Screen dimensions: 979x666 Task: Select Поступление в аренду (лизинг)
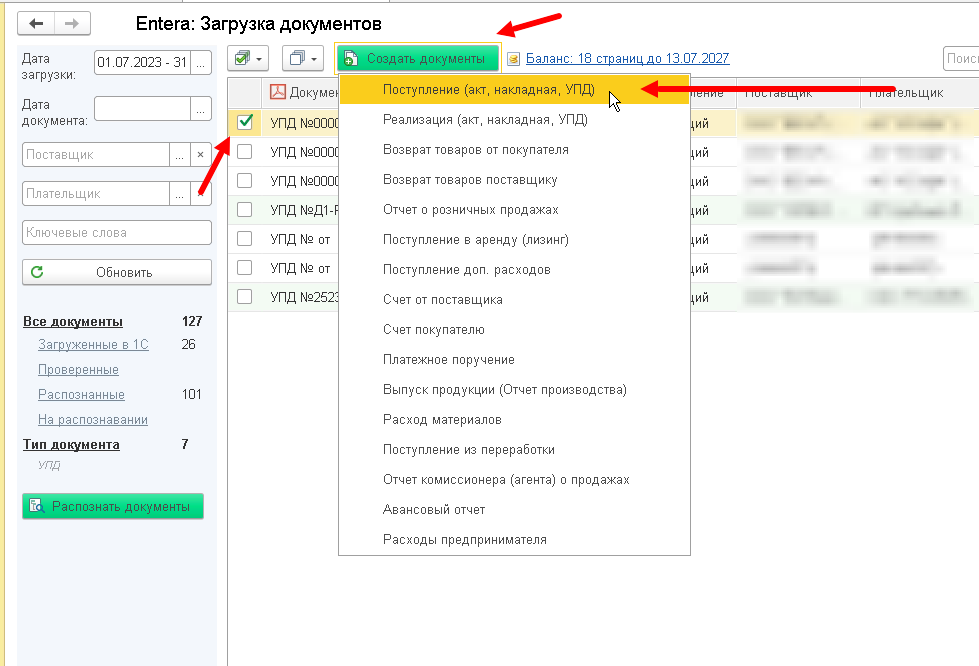point(514,240)
